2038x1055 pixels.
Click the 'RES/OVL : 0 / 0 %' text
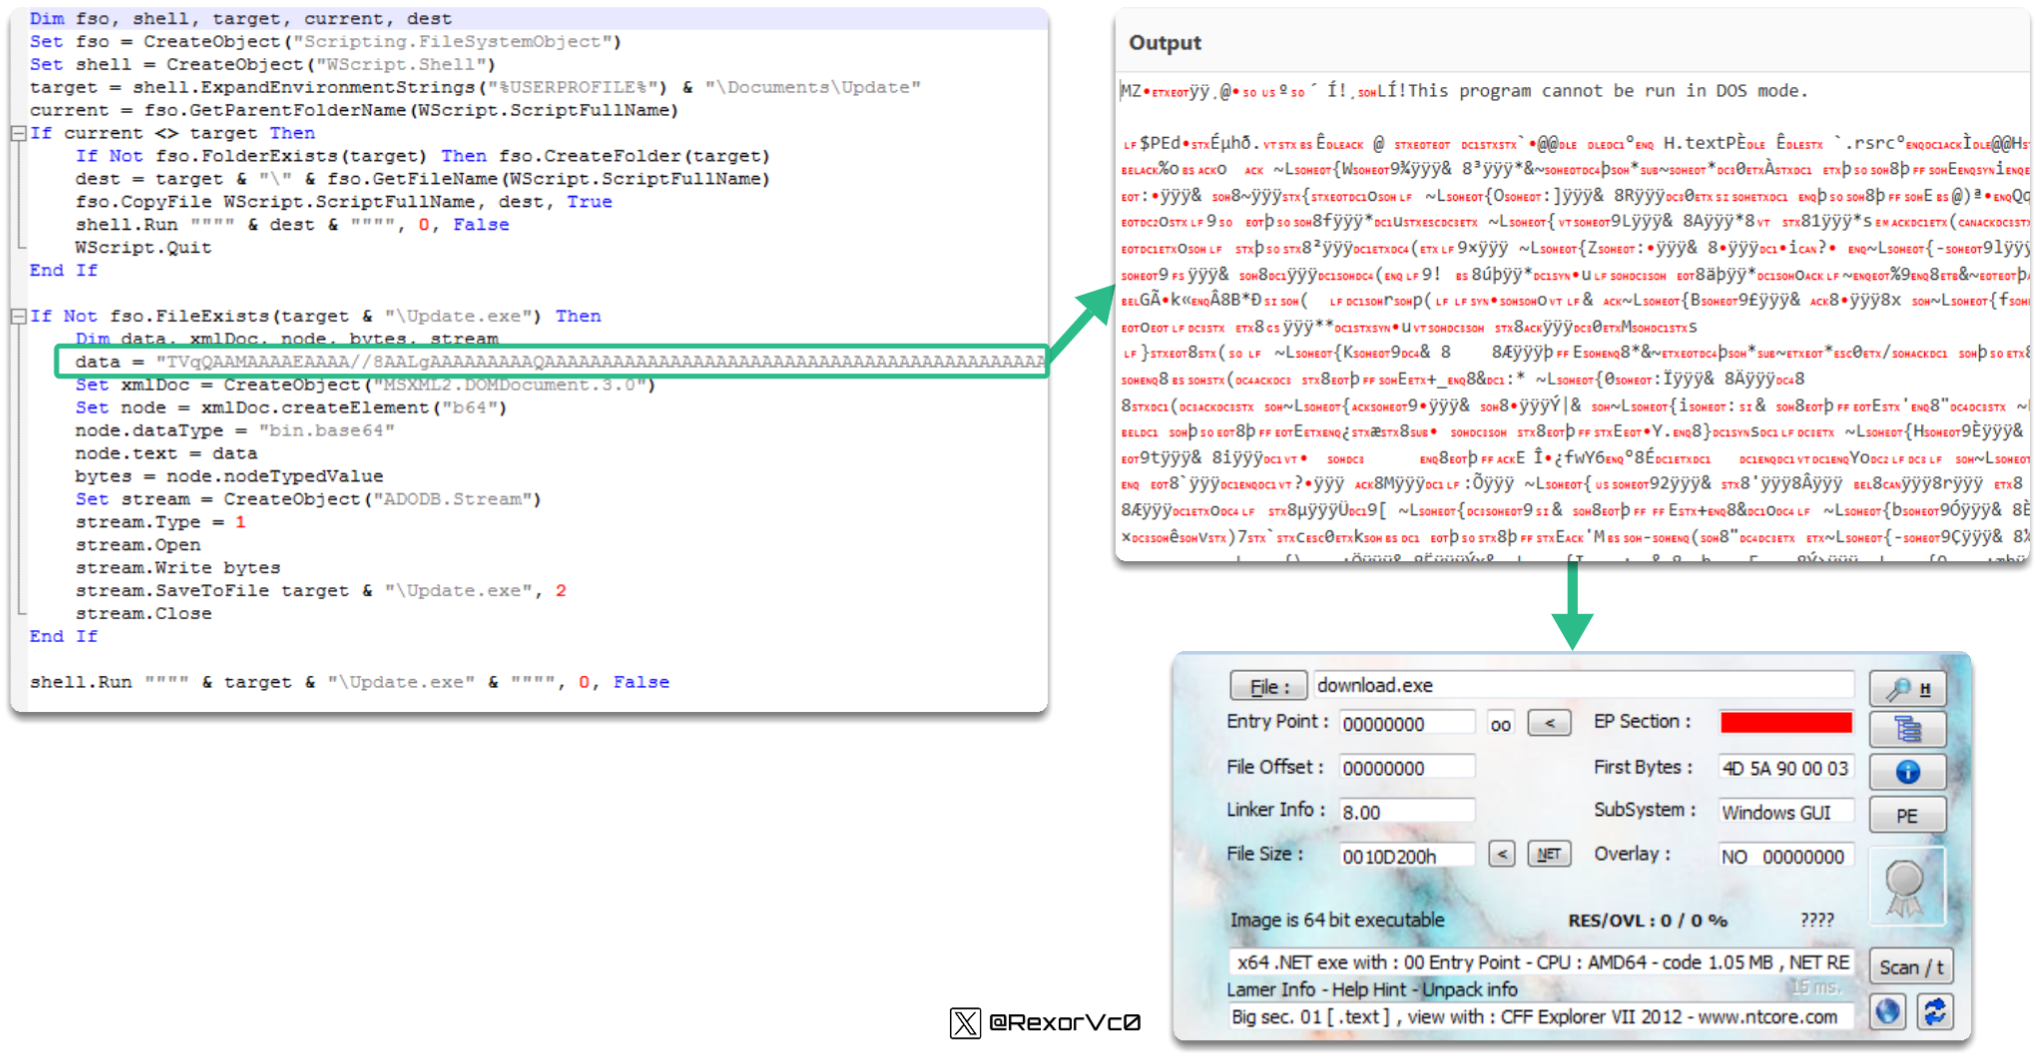1647,920
